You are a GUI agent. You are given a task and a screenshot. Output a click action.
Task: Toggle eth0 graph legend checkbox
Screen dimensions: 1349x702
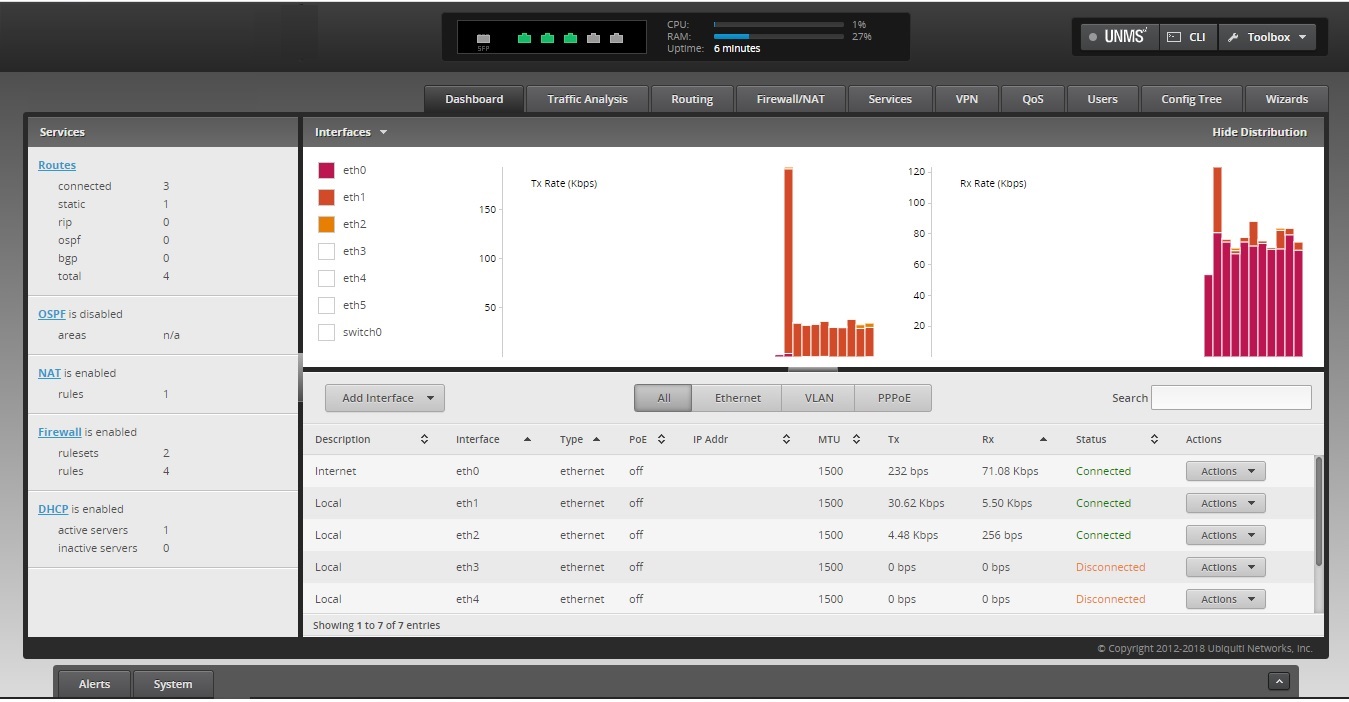(326, 170)
